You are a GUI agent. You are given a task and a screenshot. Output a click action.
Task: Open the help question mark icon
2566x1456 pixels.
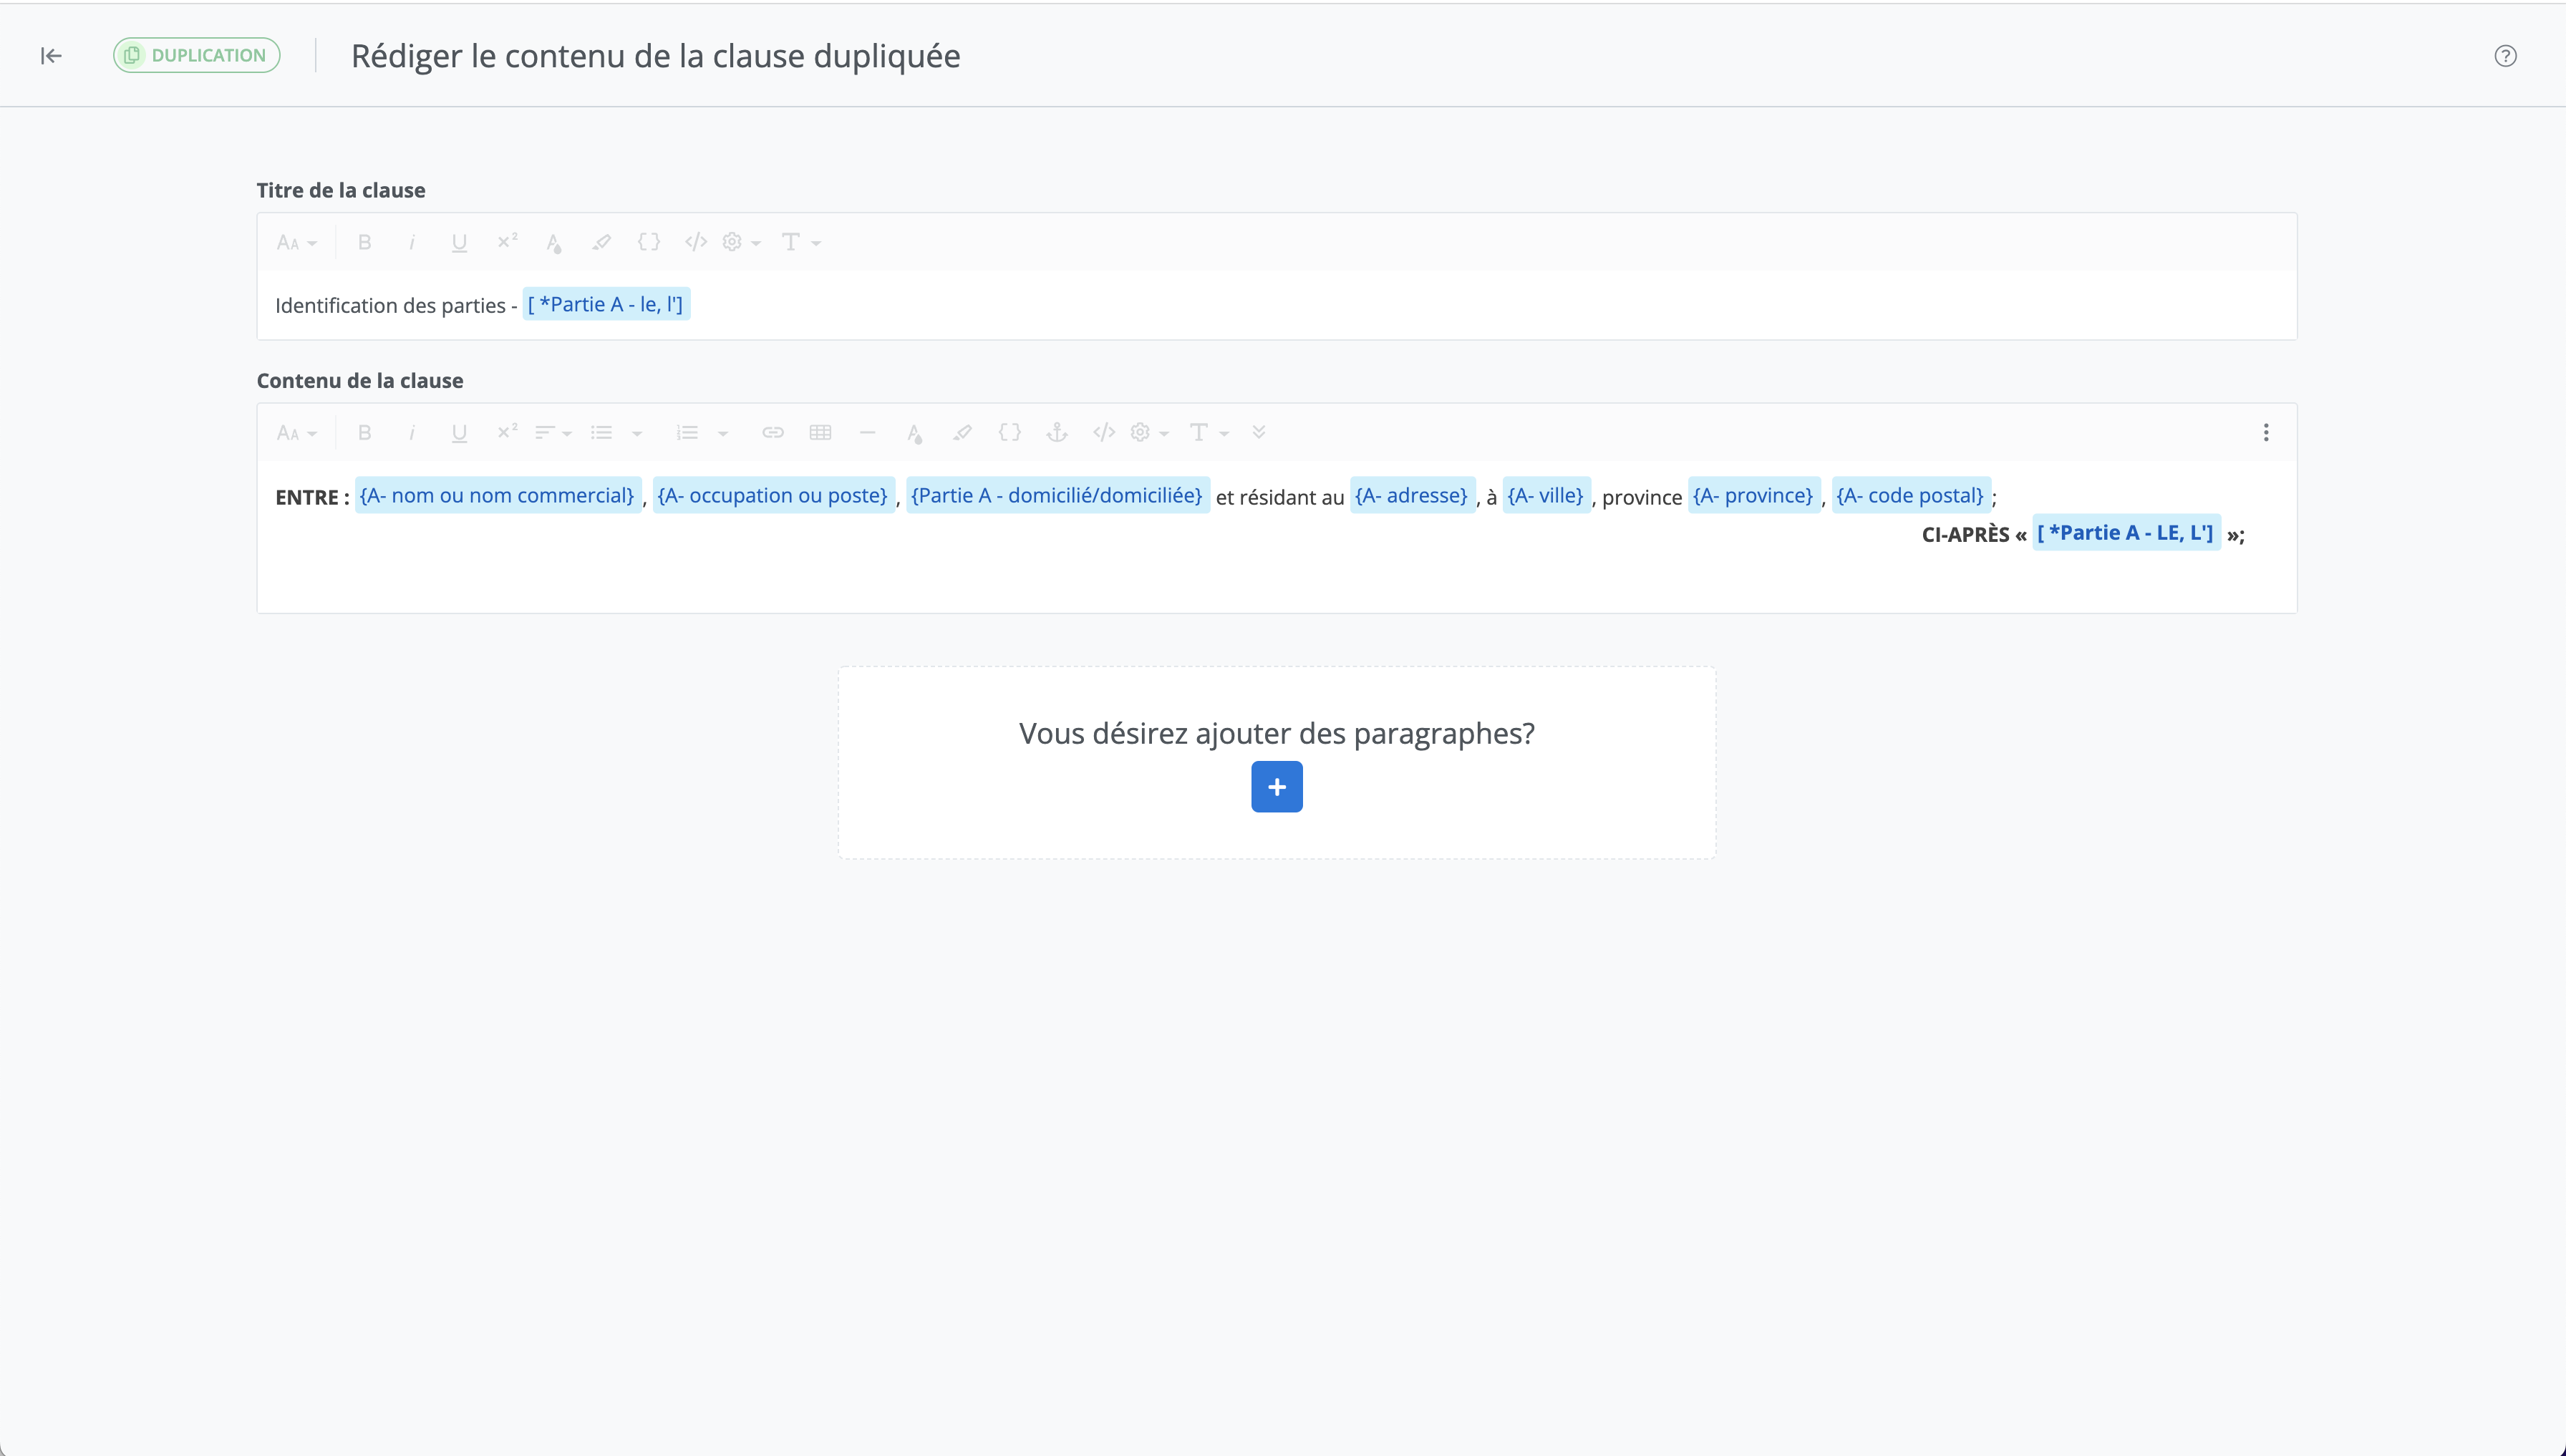coord(2505,56)
